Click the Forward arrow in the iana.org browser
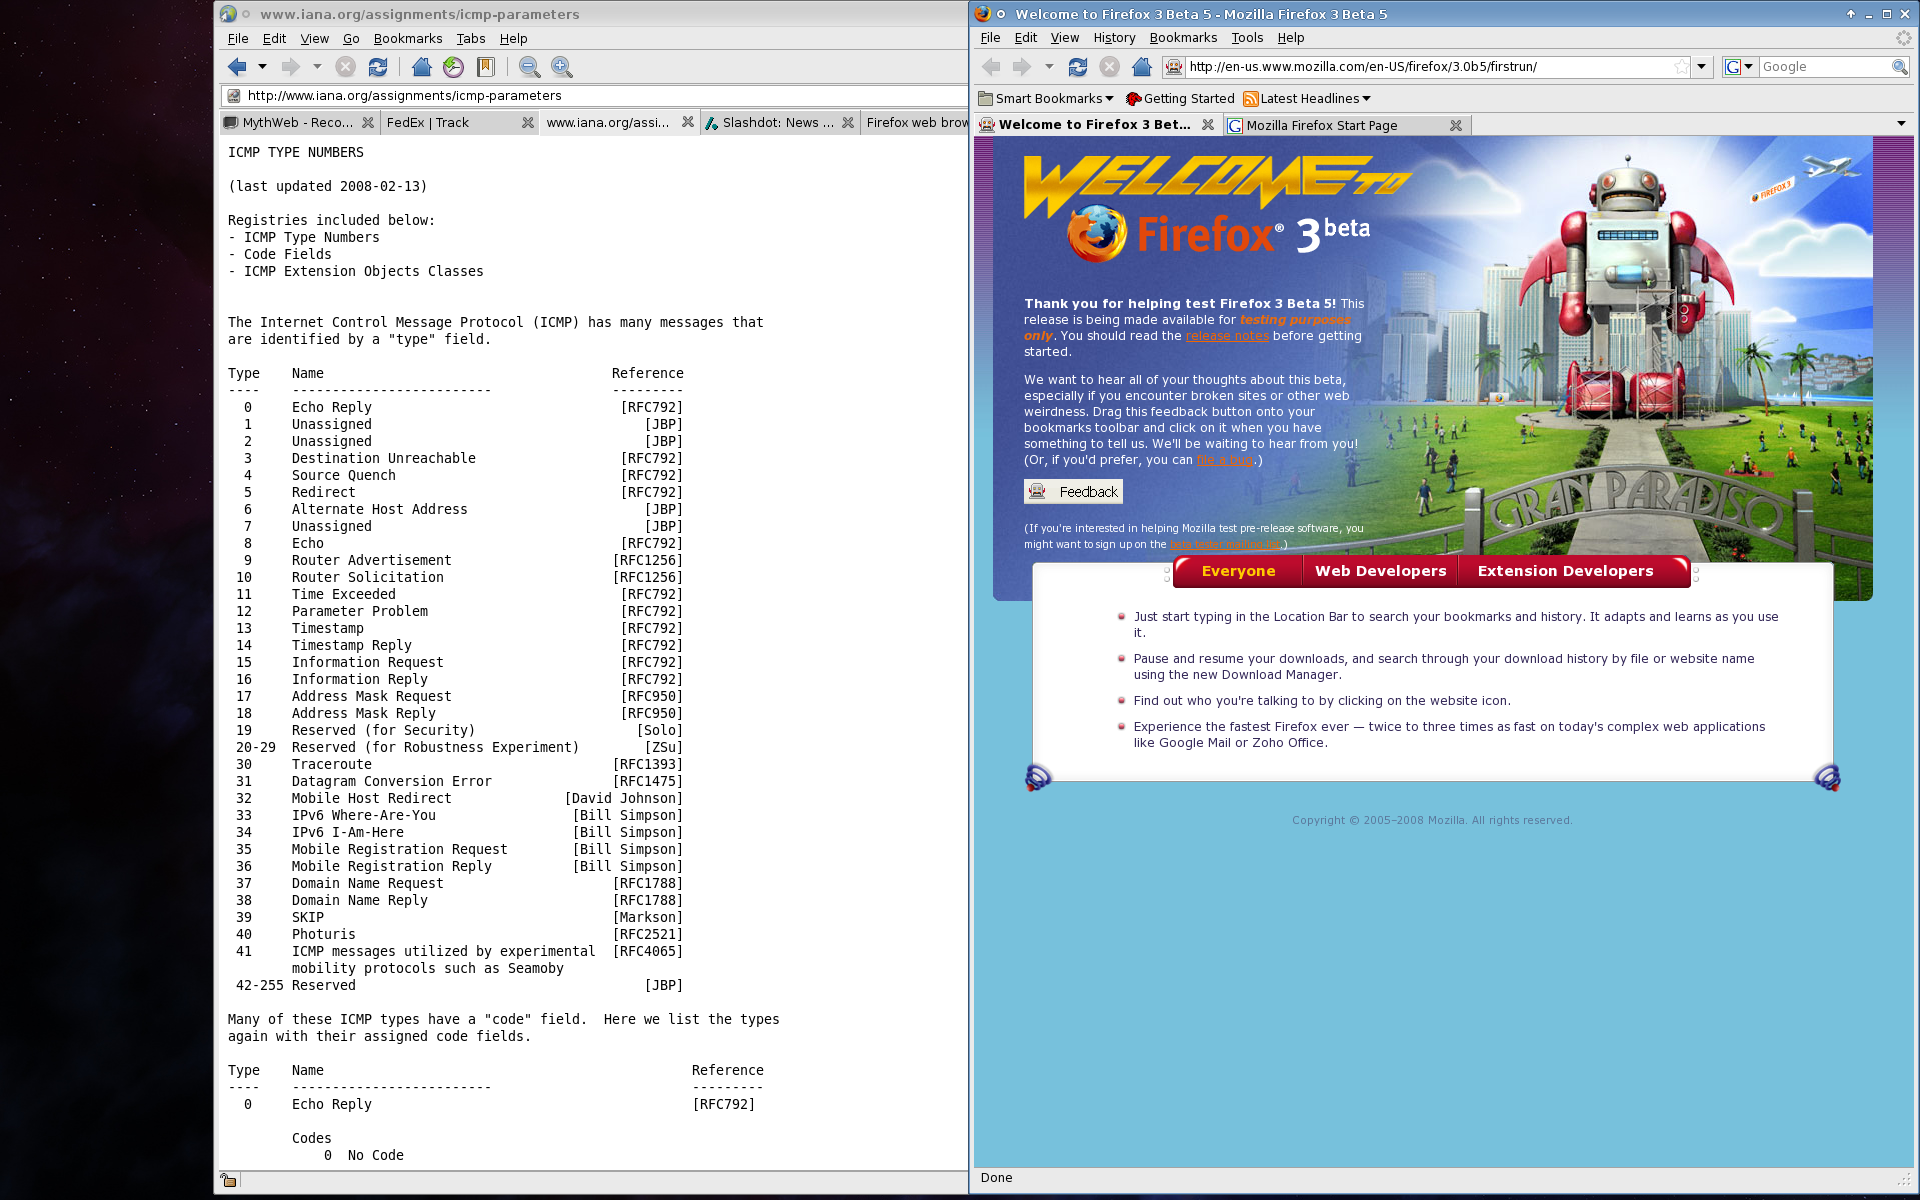 coord(291,67)
